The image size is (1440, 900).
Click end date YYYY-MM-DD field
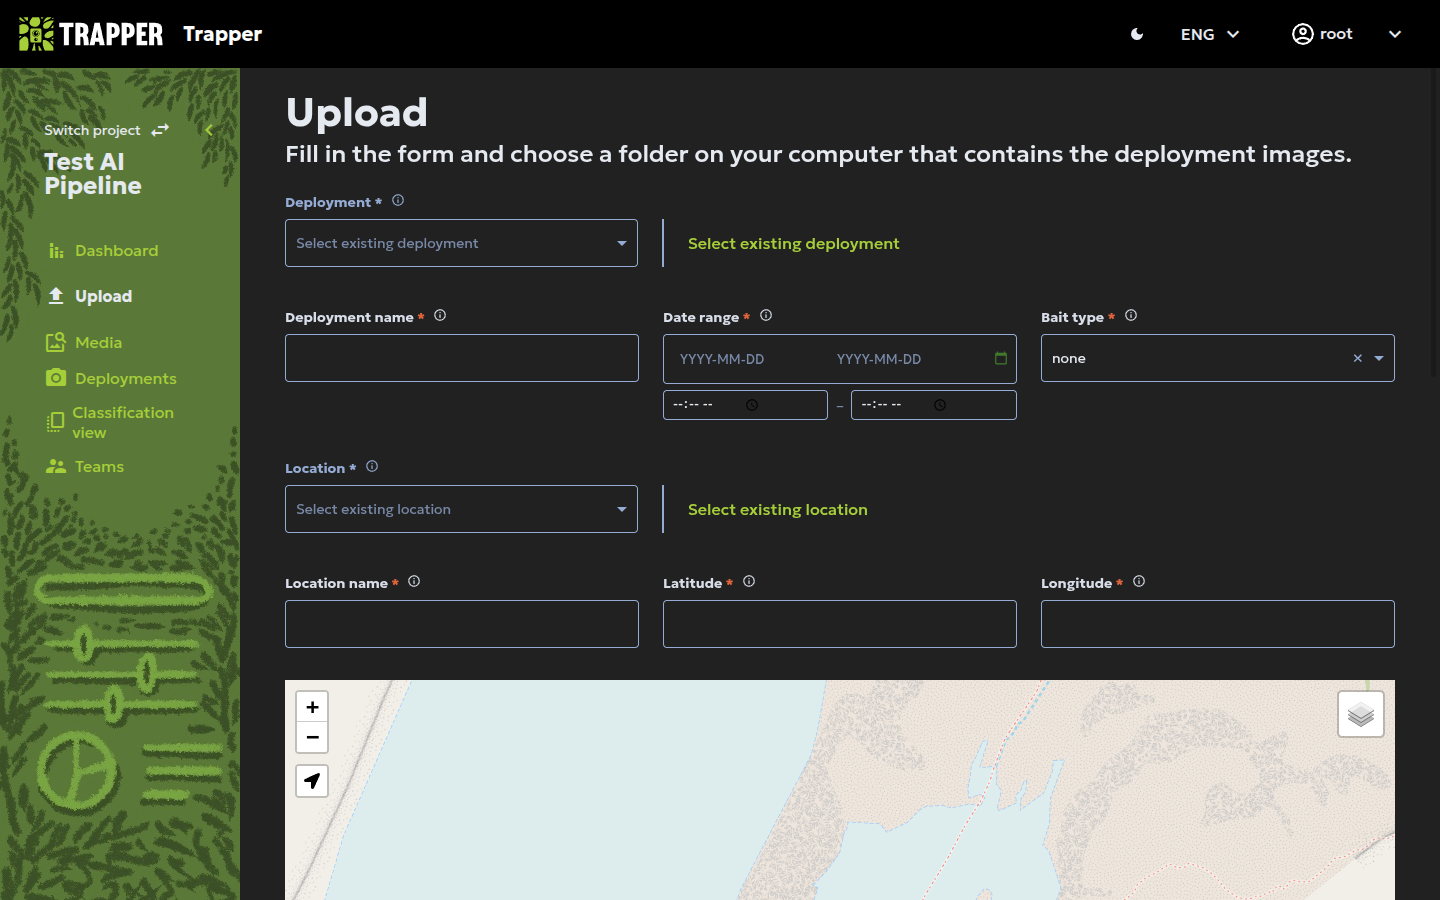coord(879,359)
